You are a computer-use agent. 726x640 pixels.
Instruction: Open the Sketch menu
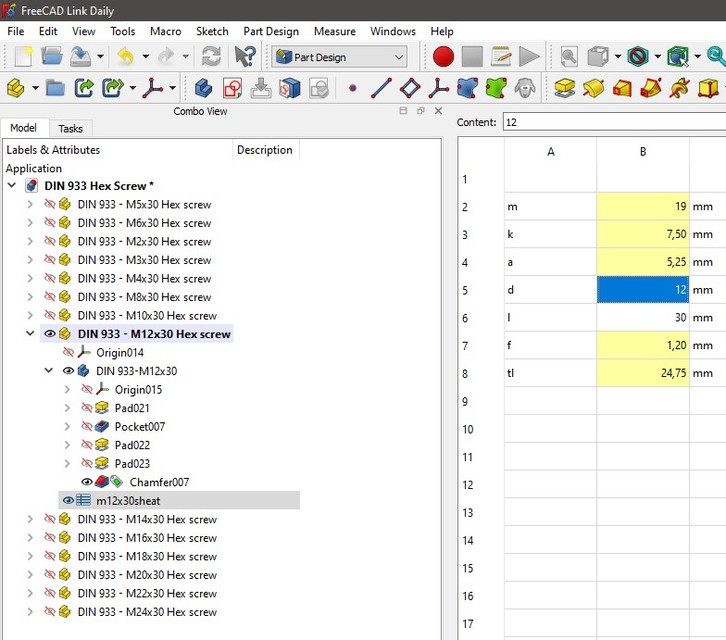212,31
